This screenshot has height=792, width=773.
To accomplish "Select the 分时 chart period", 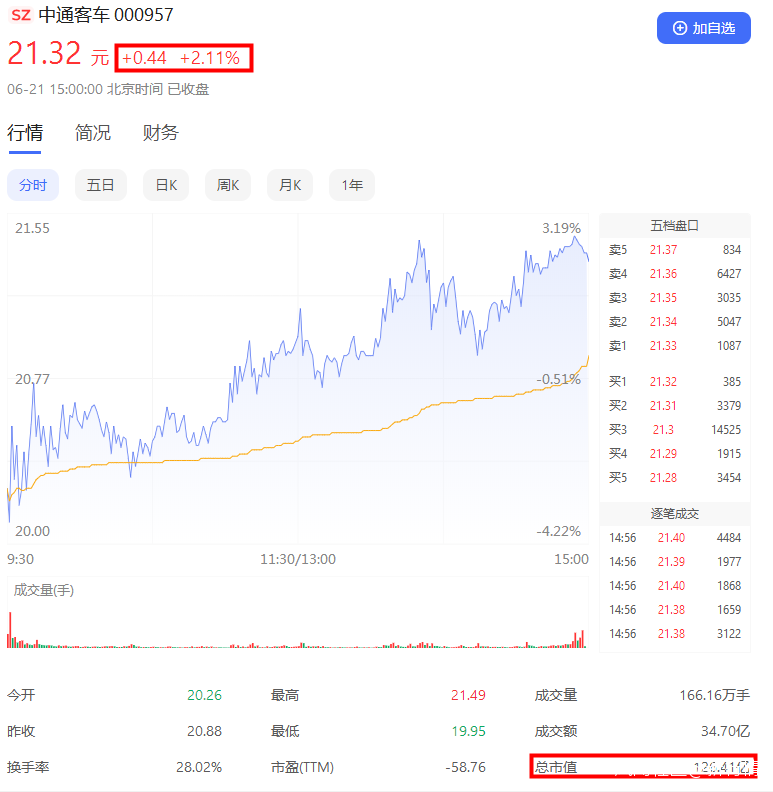I will 33,185.
